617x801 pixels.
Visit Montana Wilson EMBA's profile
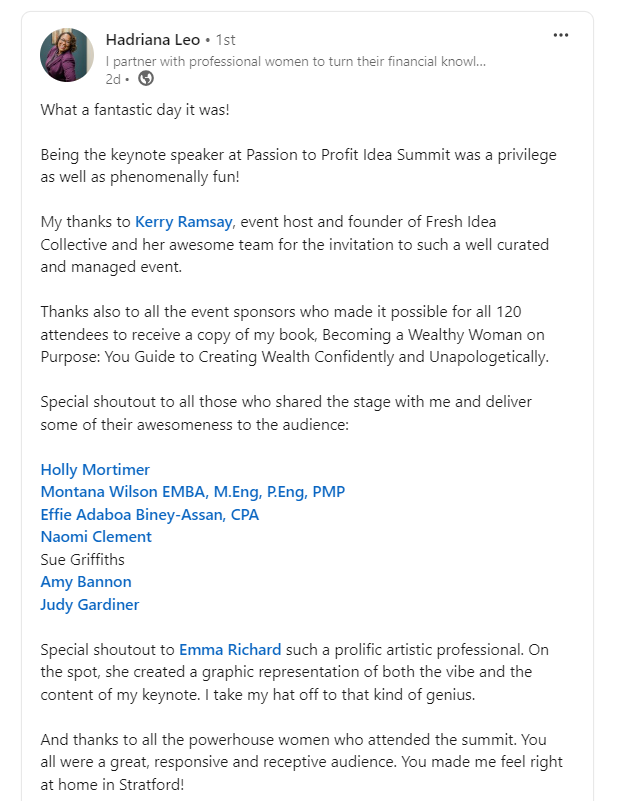[193, 491]
